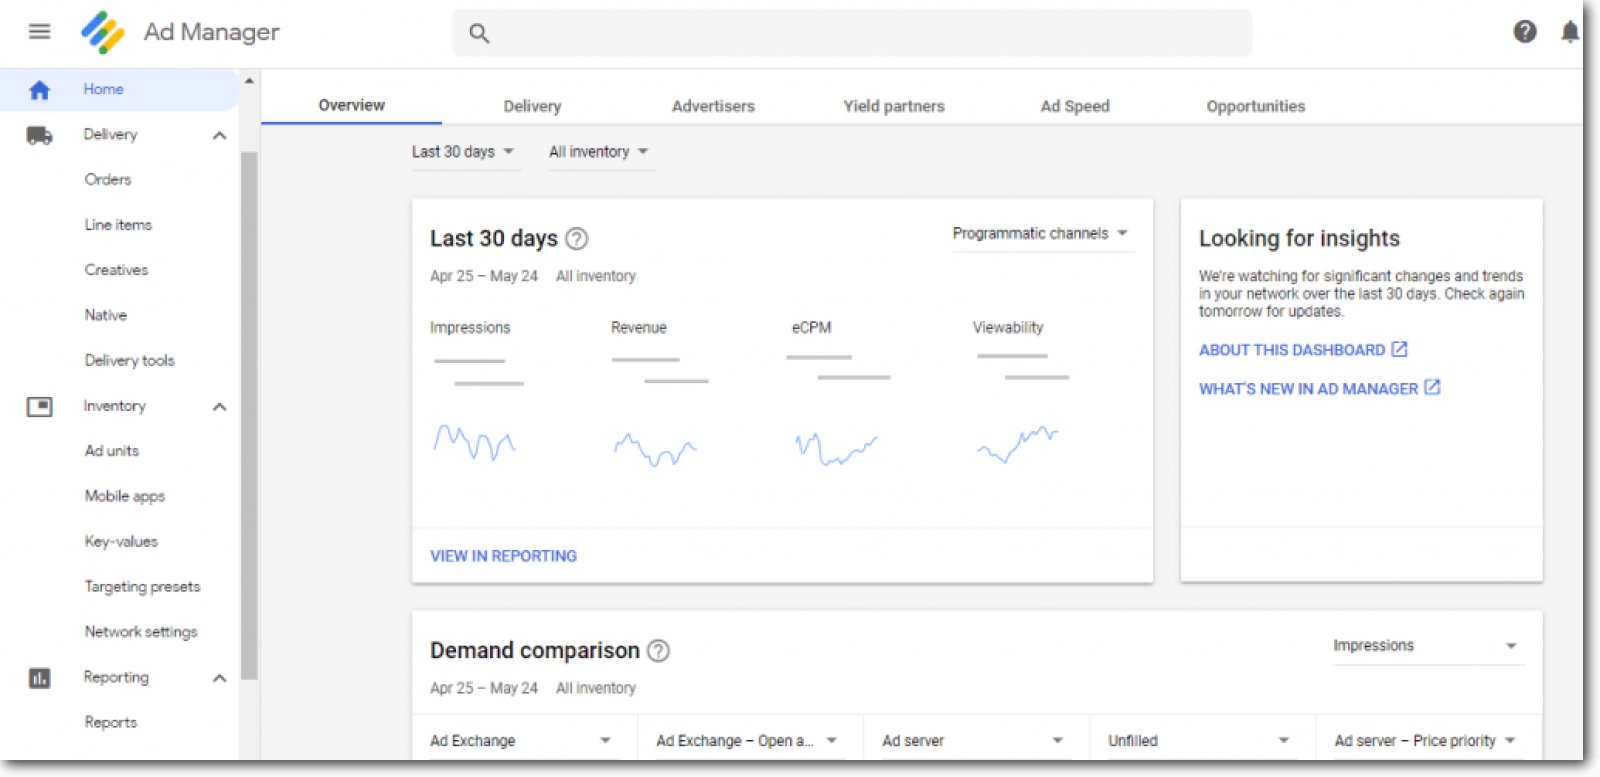
Task: Open Delivery tools in the sidebar
Action: [129, 361]
